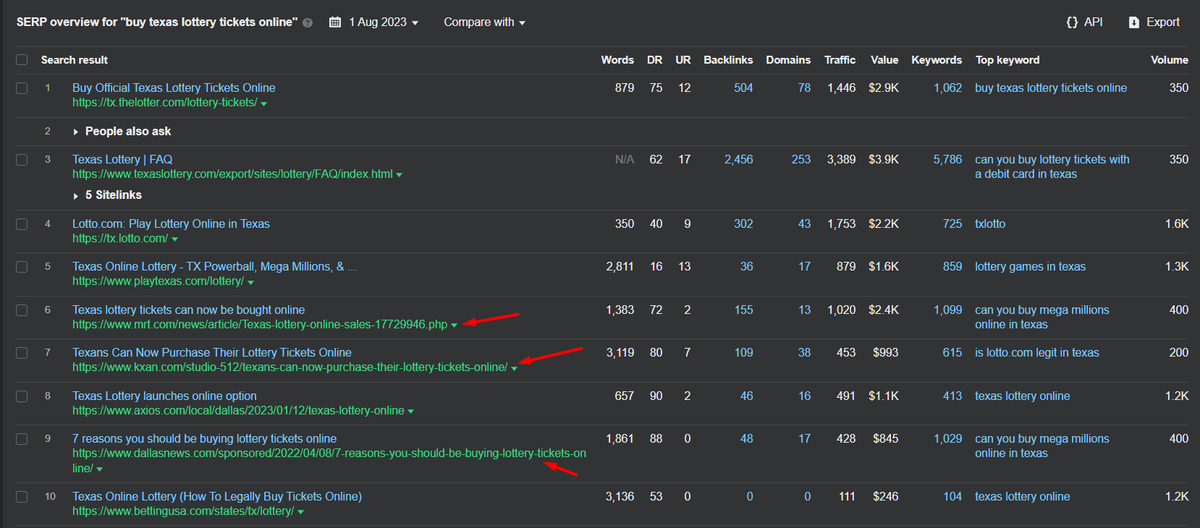Click 859 keywords for playtexas.com
The width and height of the screenshot is (1200, 528).
tap(952, 267)
